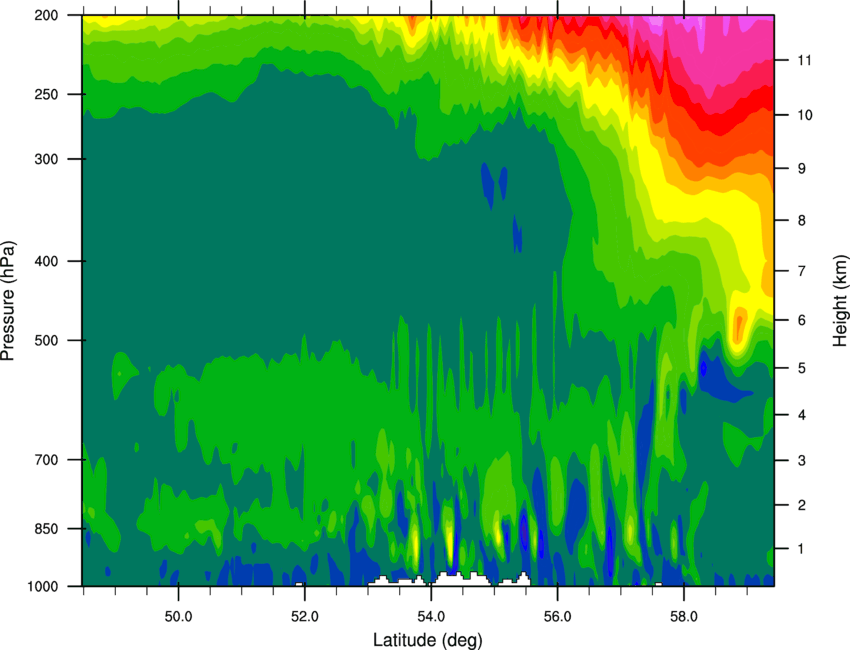Click the 6 km height tick label
The height and width of the screenshot is (650, 850).
pos(801,320)
